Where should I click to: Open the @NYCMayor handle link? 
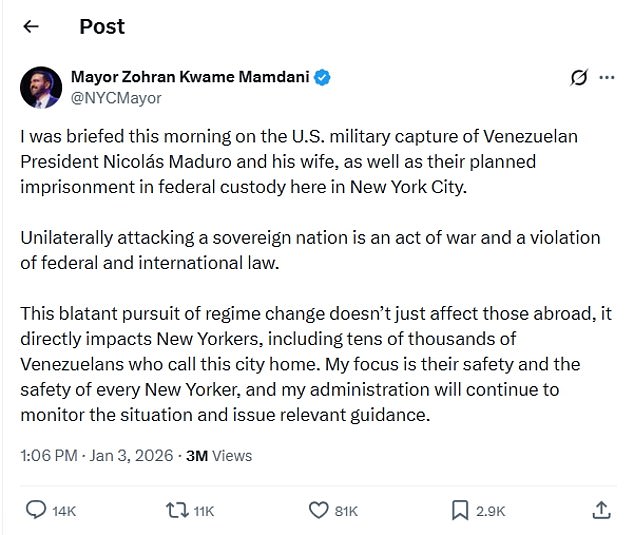click(115, 98)
